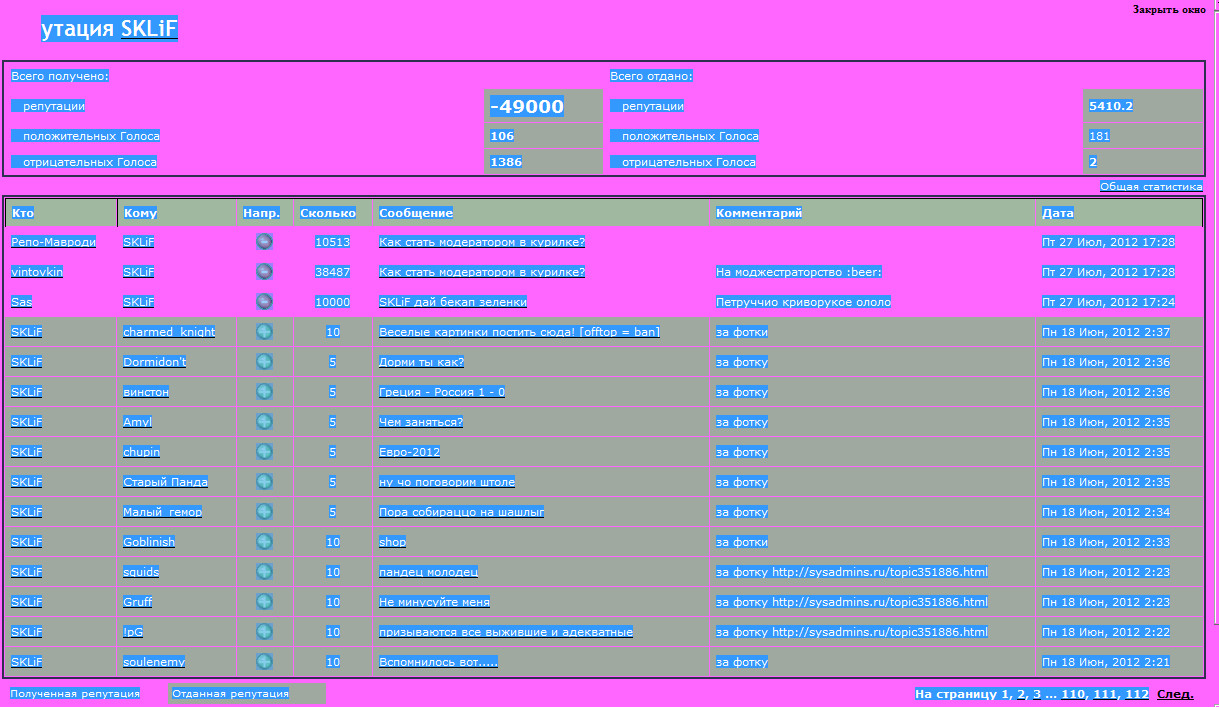Image resolution: width=1219 pixels, height=707 pixels.
Task: Click the minus icon in Sas row
Action: [x=264, y=301]
